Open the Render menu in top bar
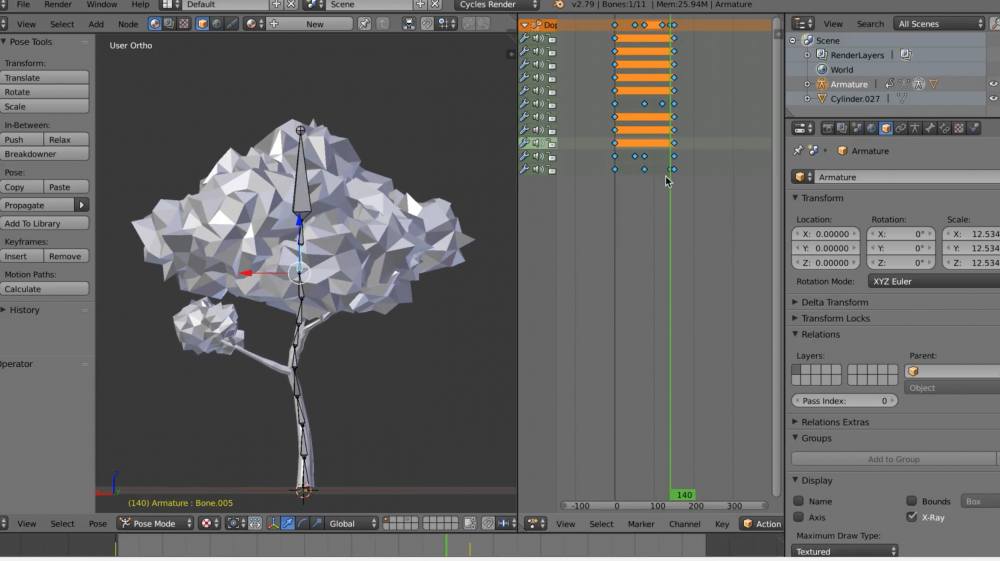Screen dimensions: 1000x561 pos(58,5)
